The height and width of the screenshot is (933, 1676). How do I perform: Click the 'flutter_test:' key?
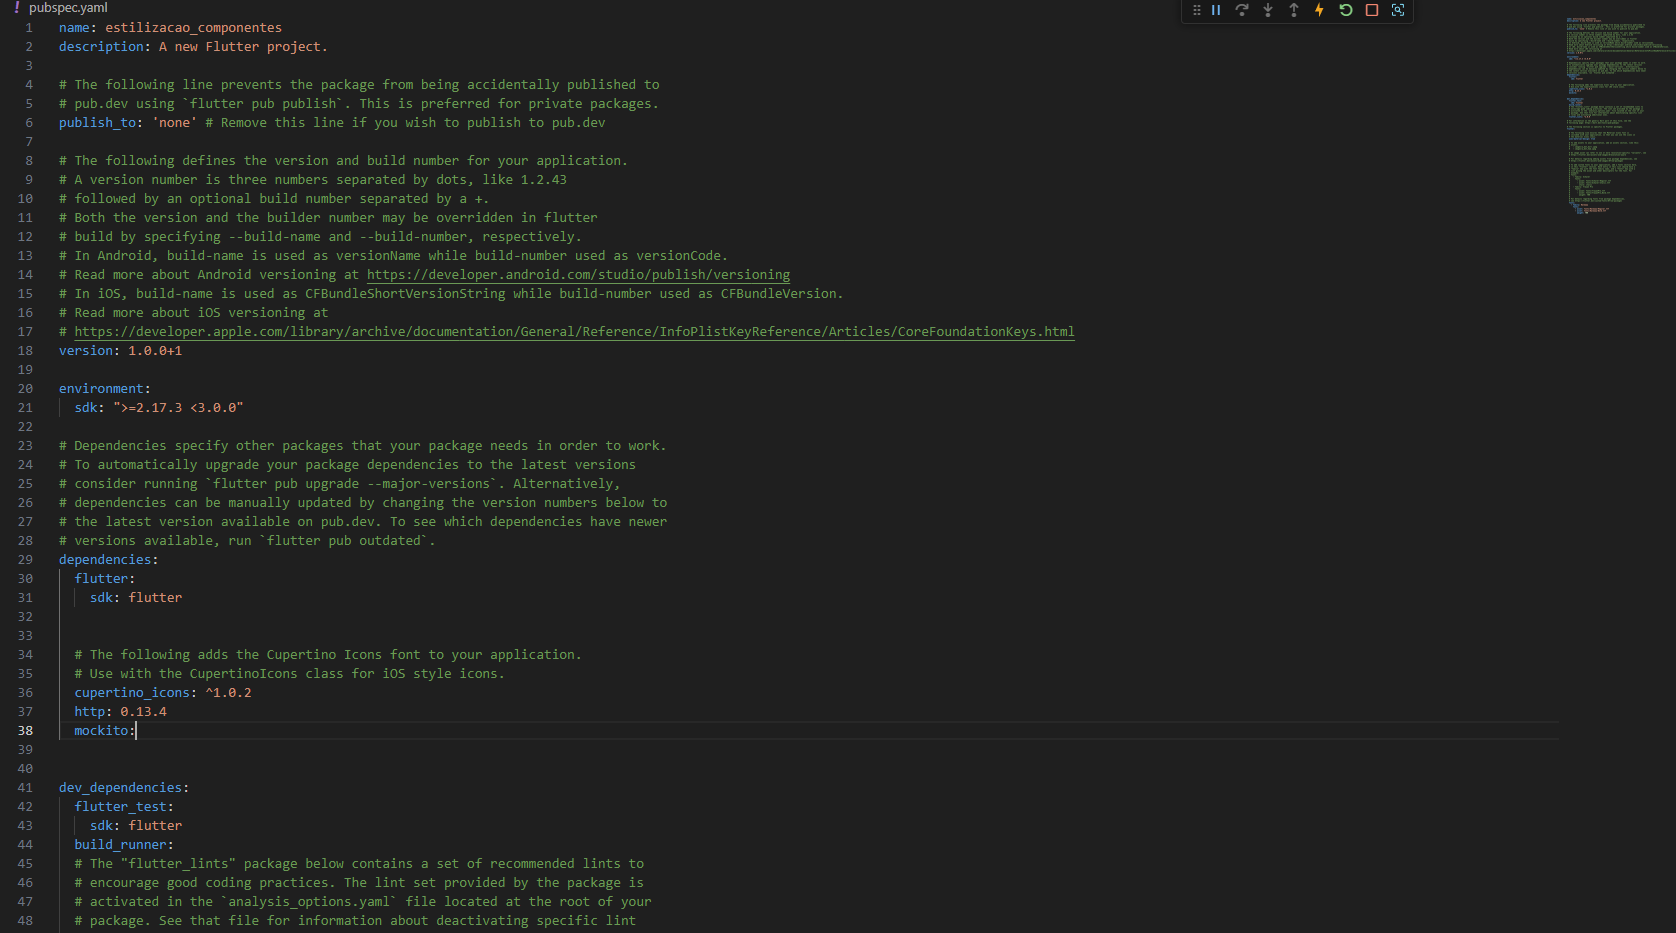click(124, 807)
